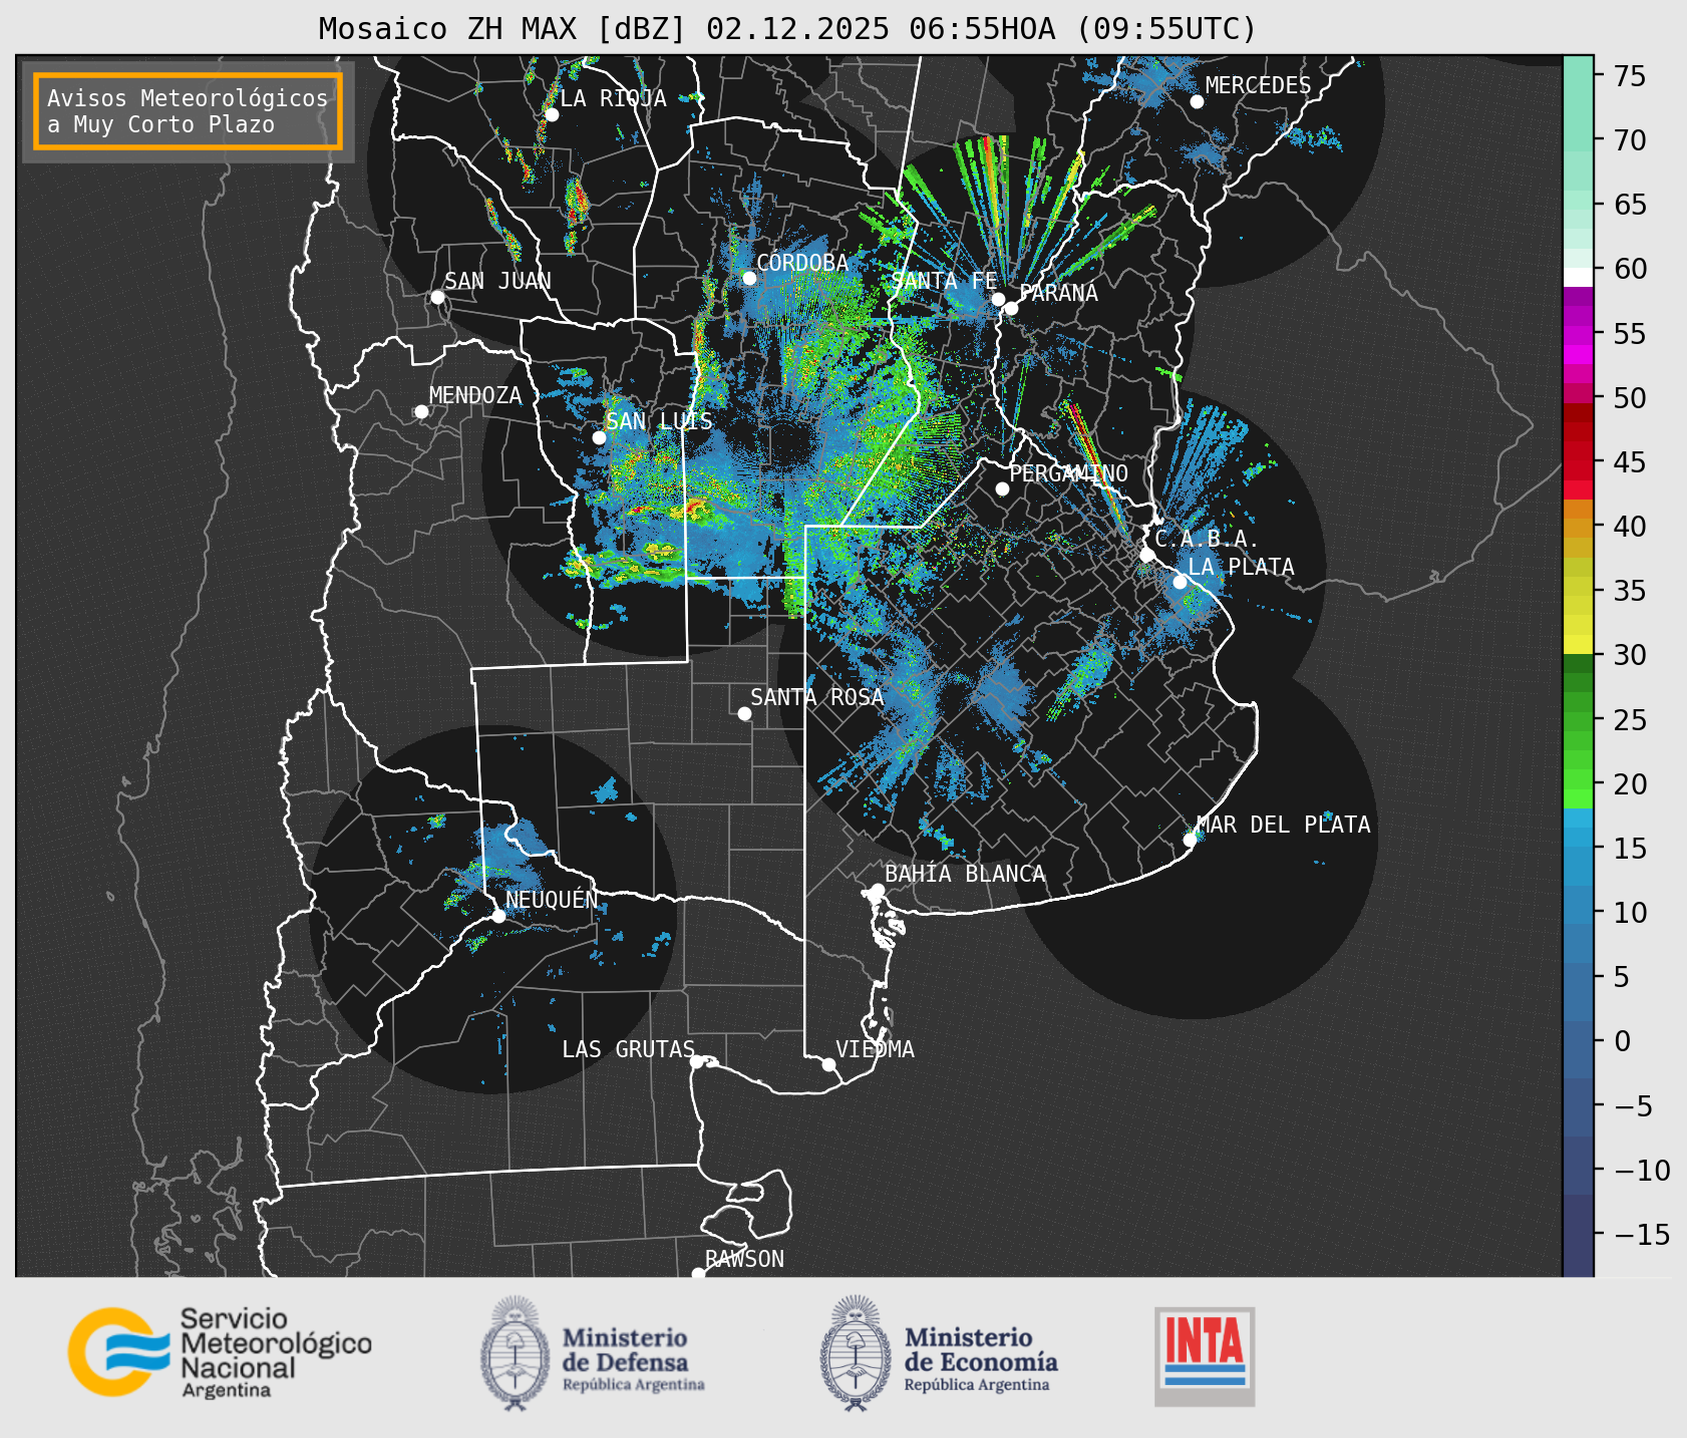The height and width of the screenshot is (1438, 1687).
Task: Select the Rawson city marker
Action: (698, 1274)
